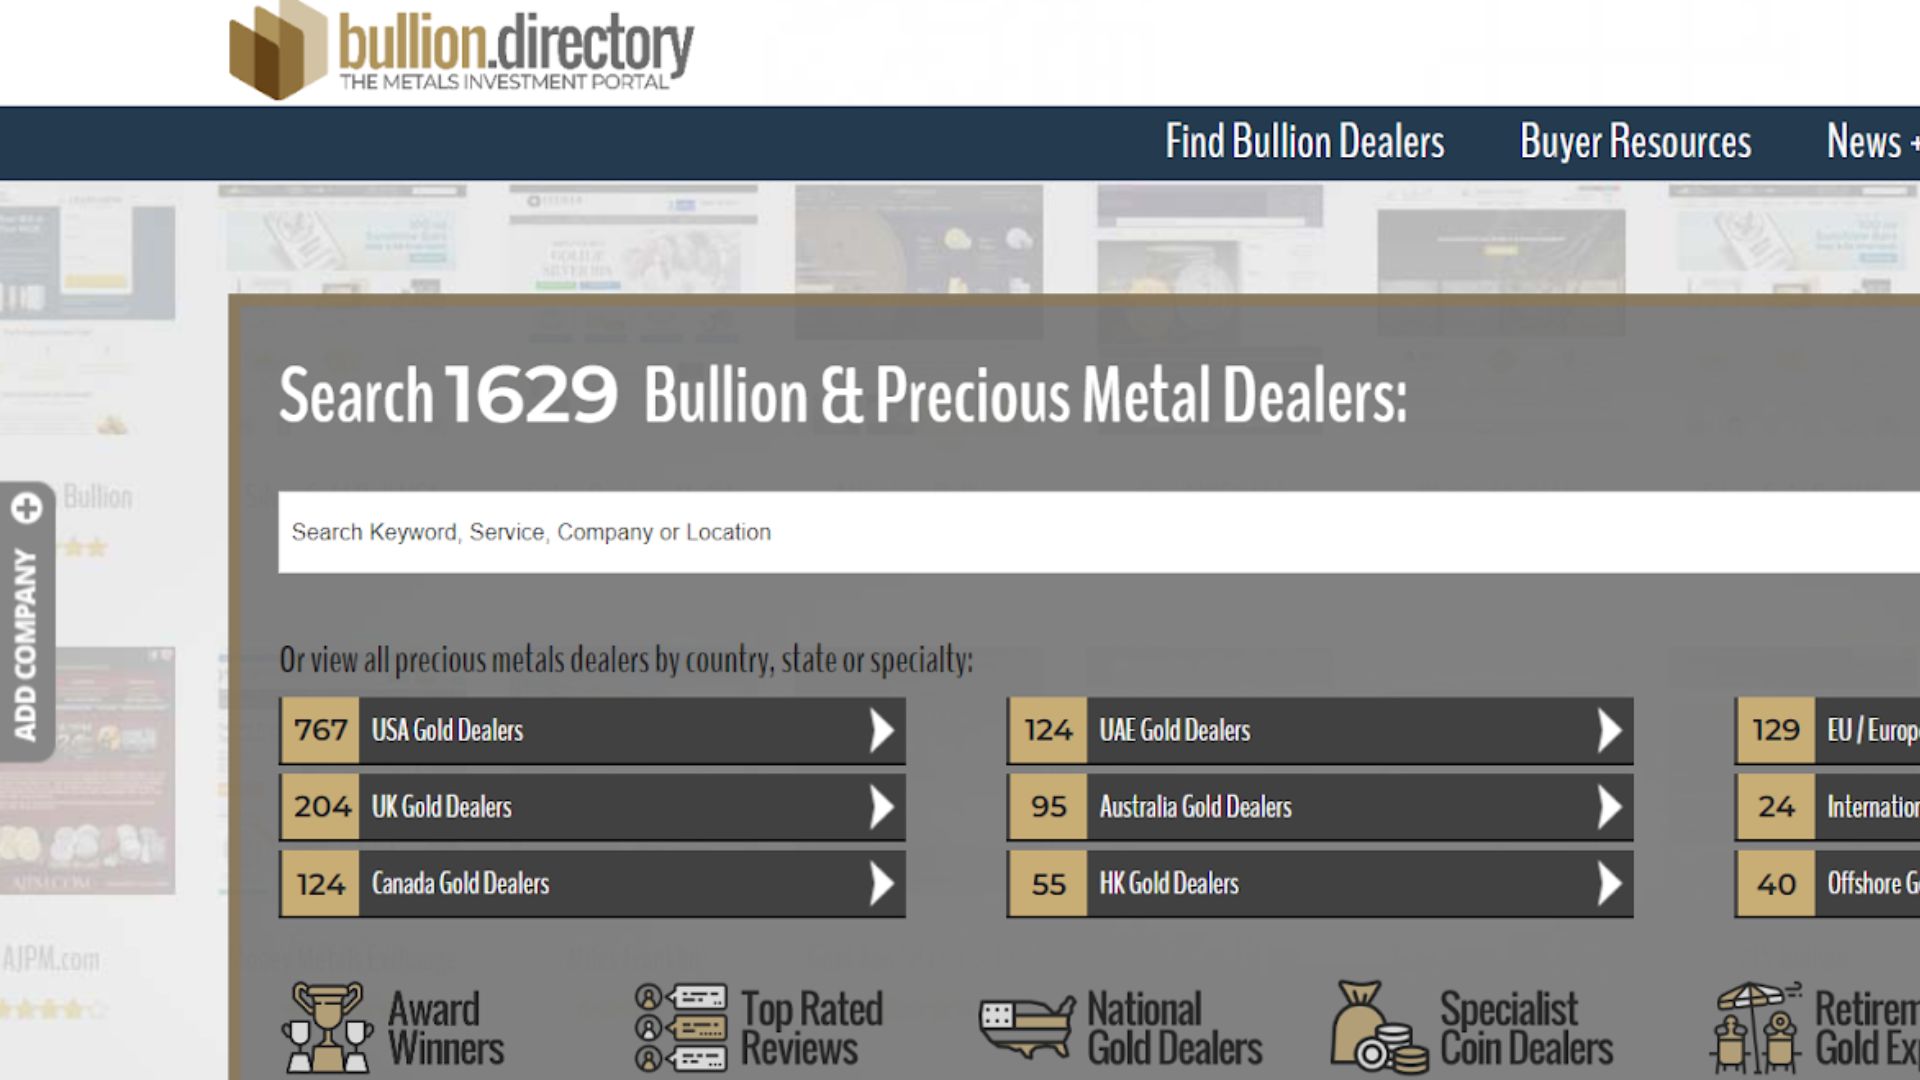Image resolution: width=1920 pixels, height=1080 pixels.
Task: Click the plus icon on Add Company tab
Action: click(x=27, y=509)
